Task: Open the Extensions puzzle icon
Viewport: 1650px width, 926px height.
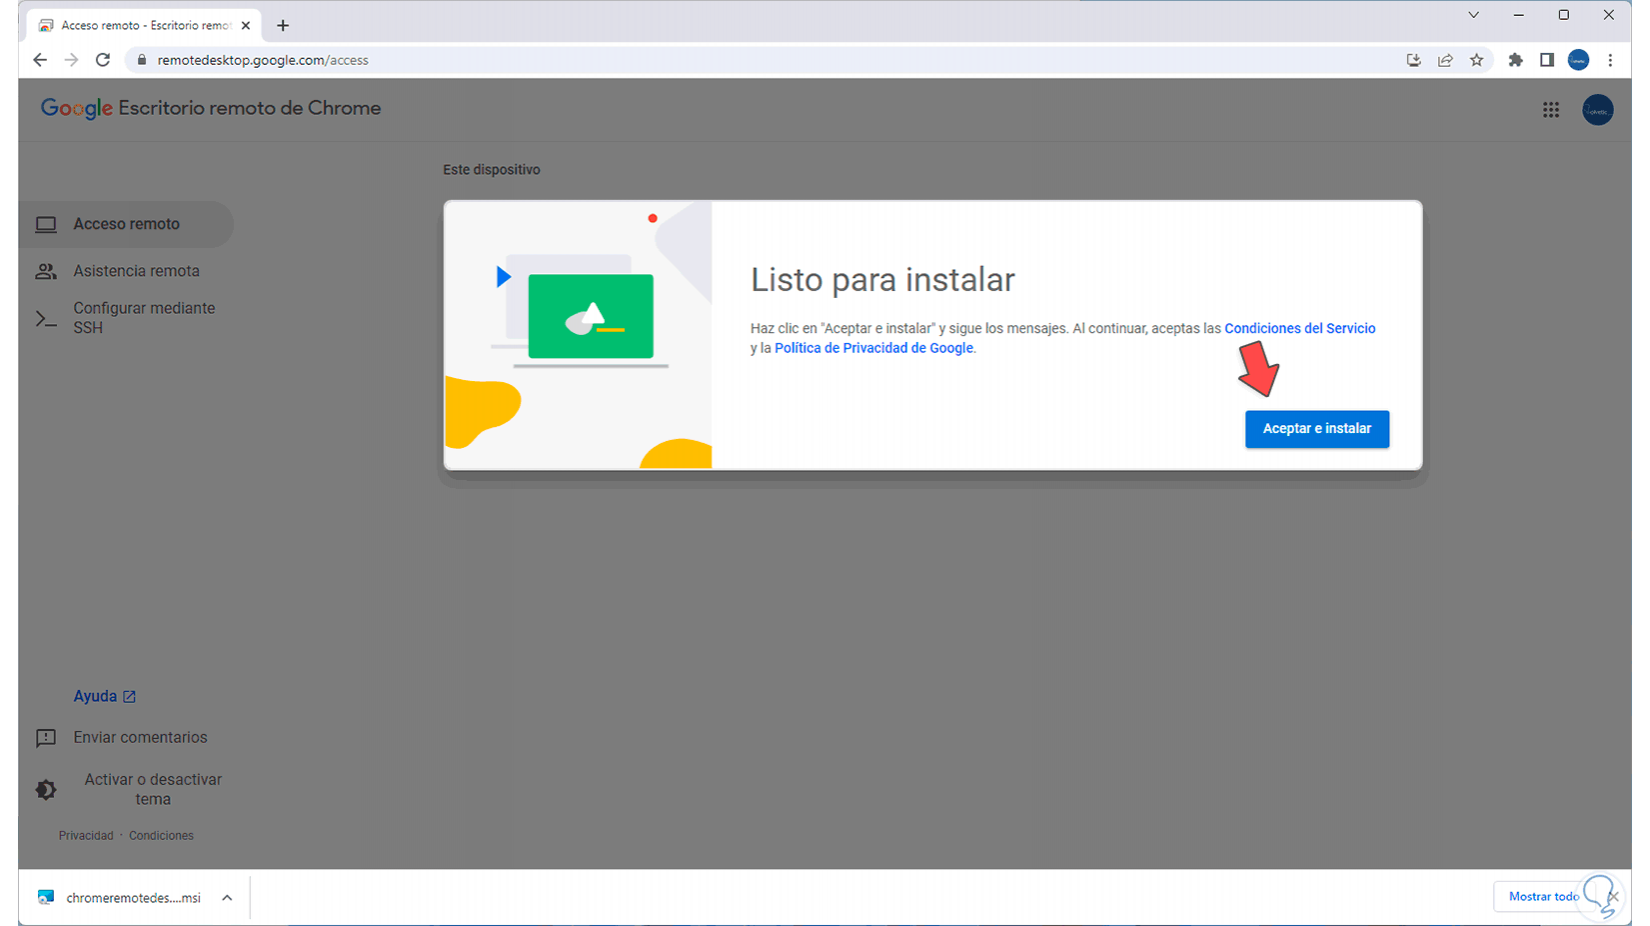Action: [x=1516, y=60]
